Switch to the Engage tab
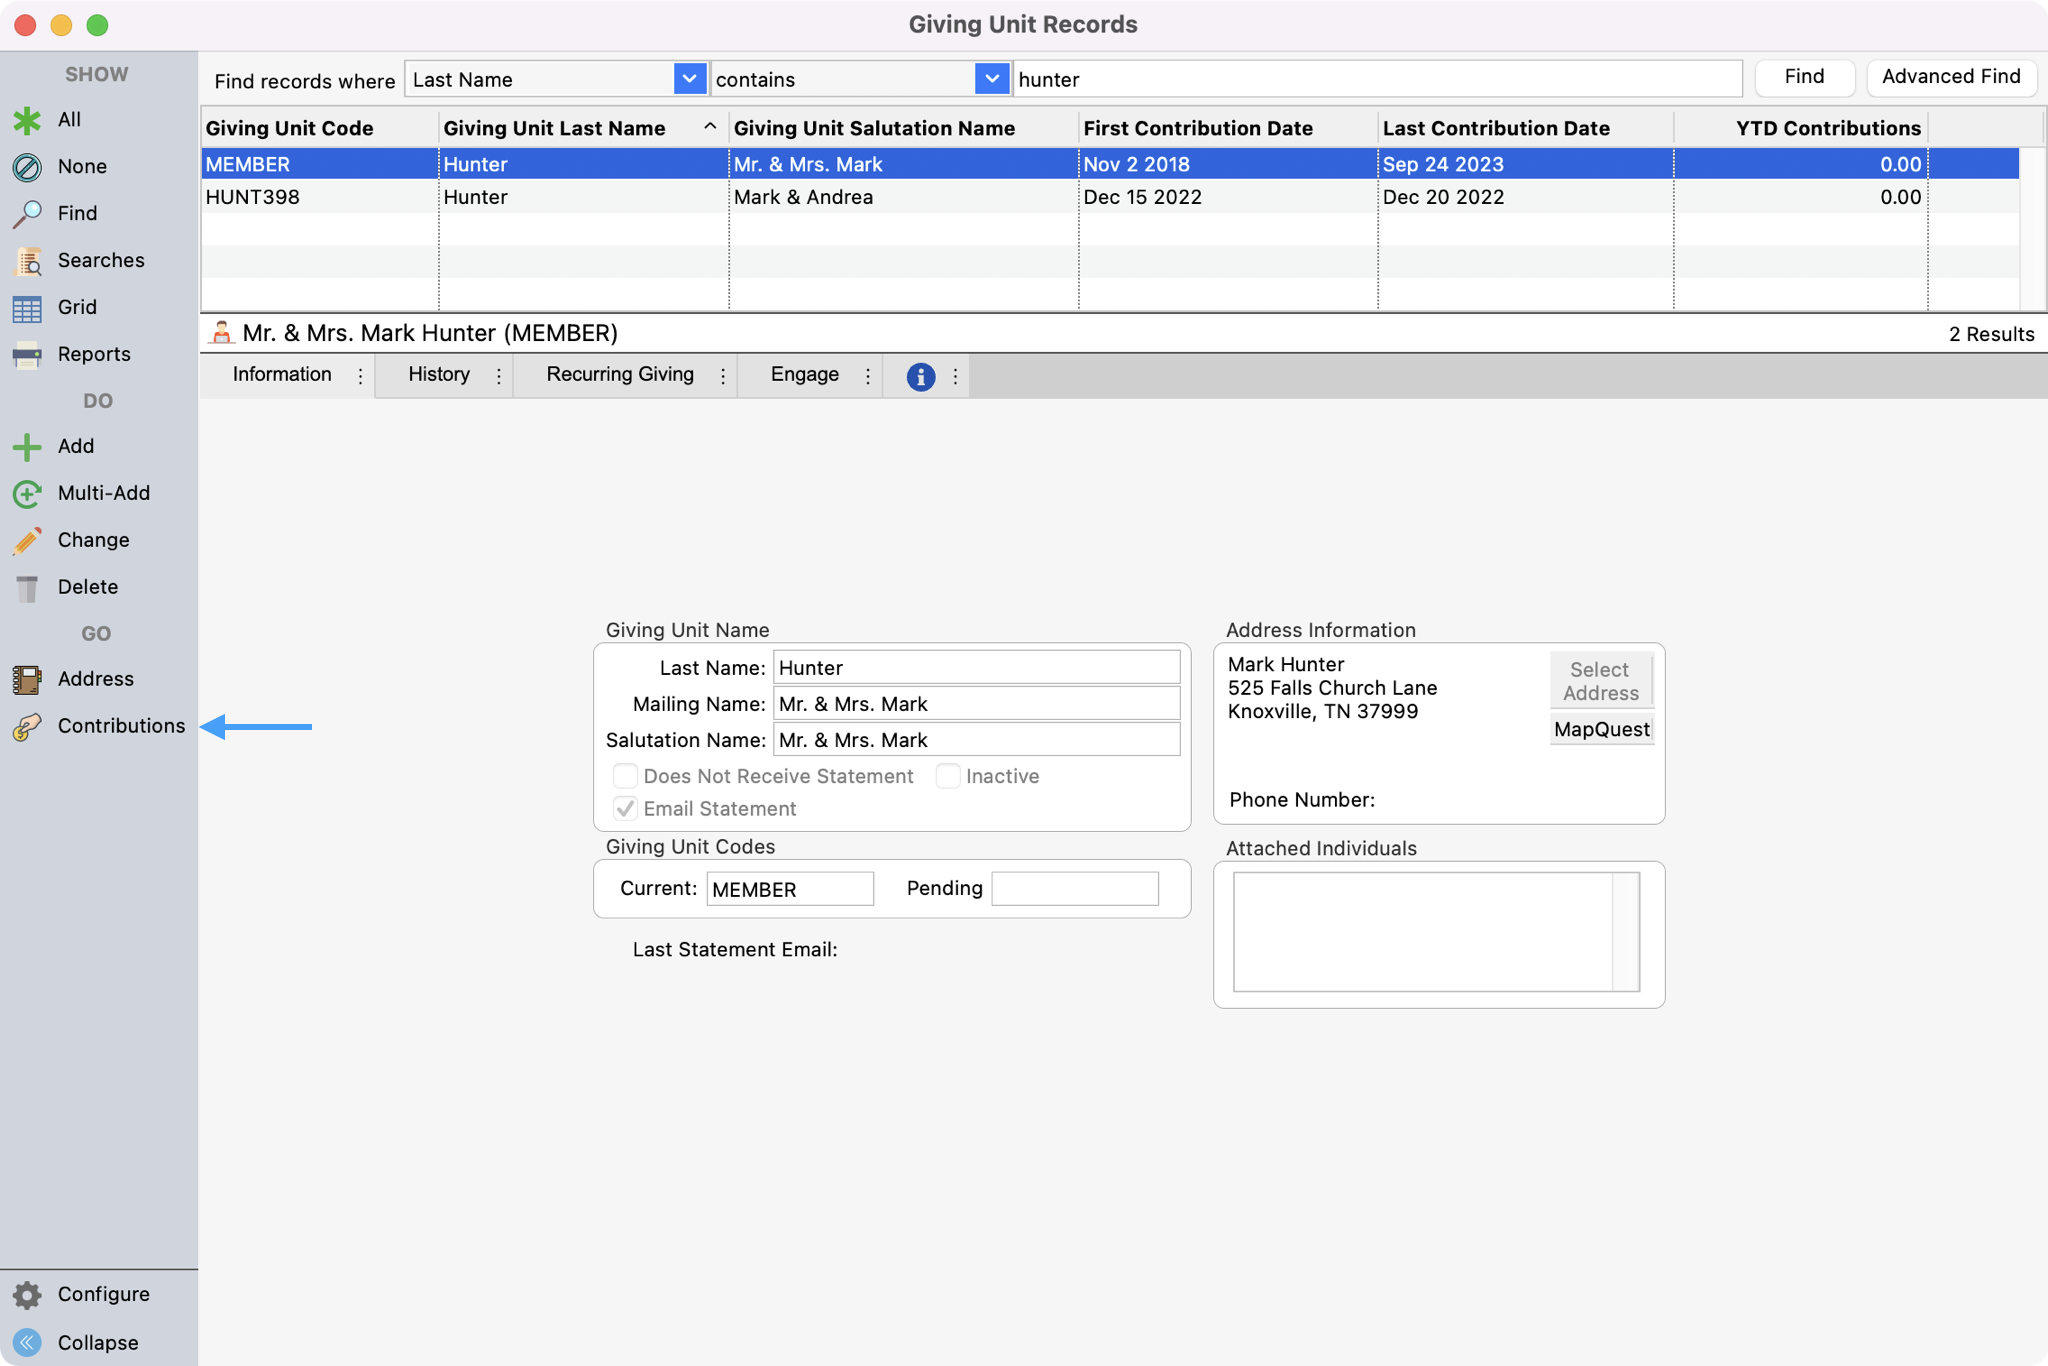 (x=804, y=375)
